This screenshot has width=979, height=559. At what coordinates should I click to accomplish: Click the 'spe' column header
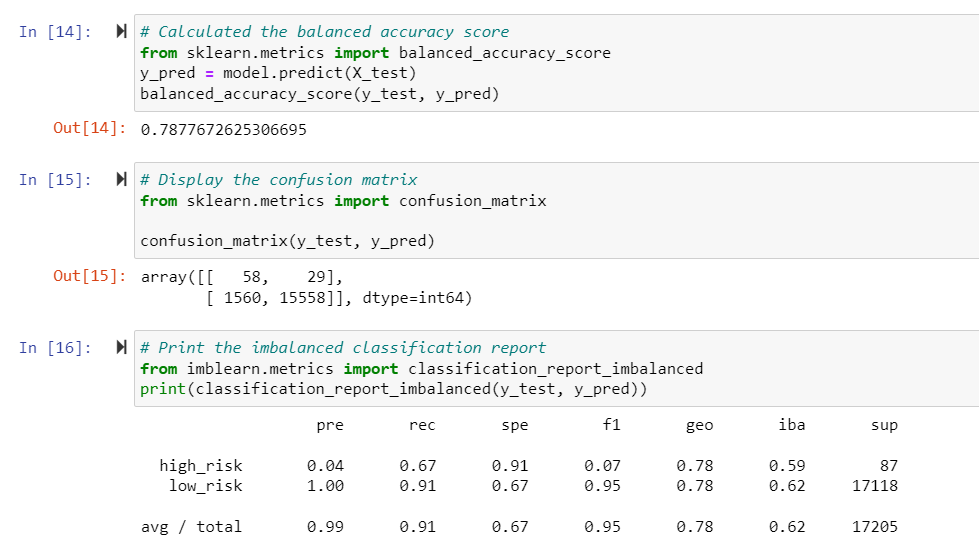(x=514, y=426)
